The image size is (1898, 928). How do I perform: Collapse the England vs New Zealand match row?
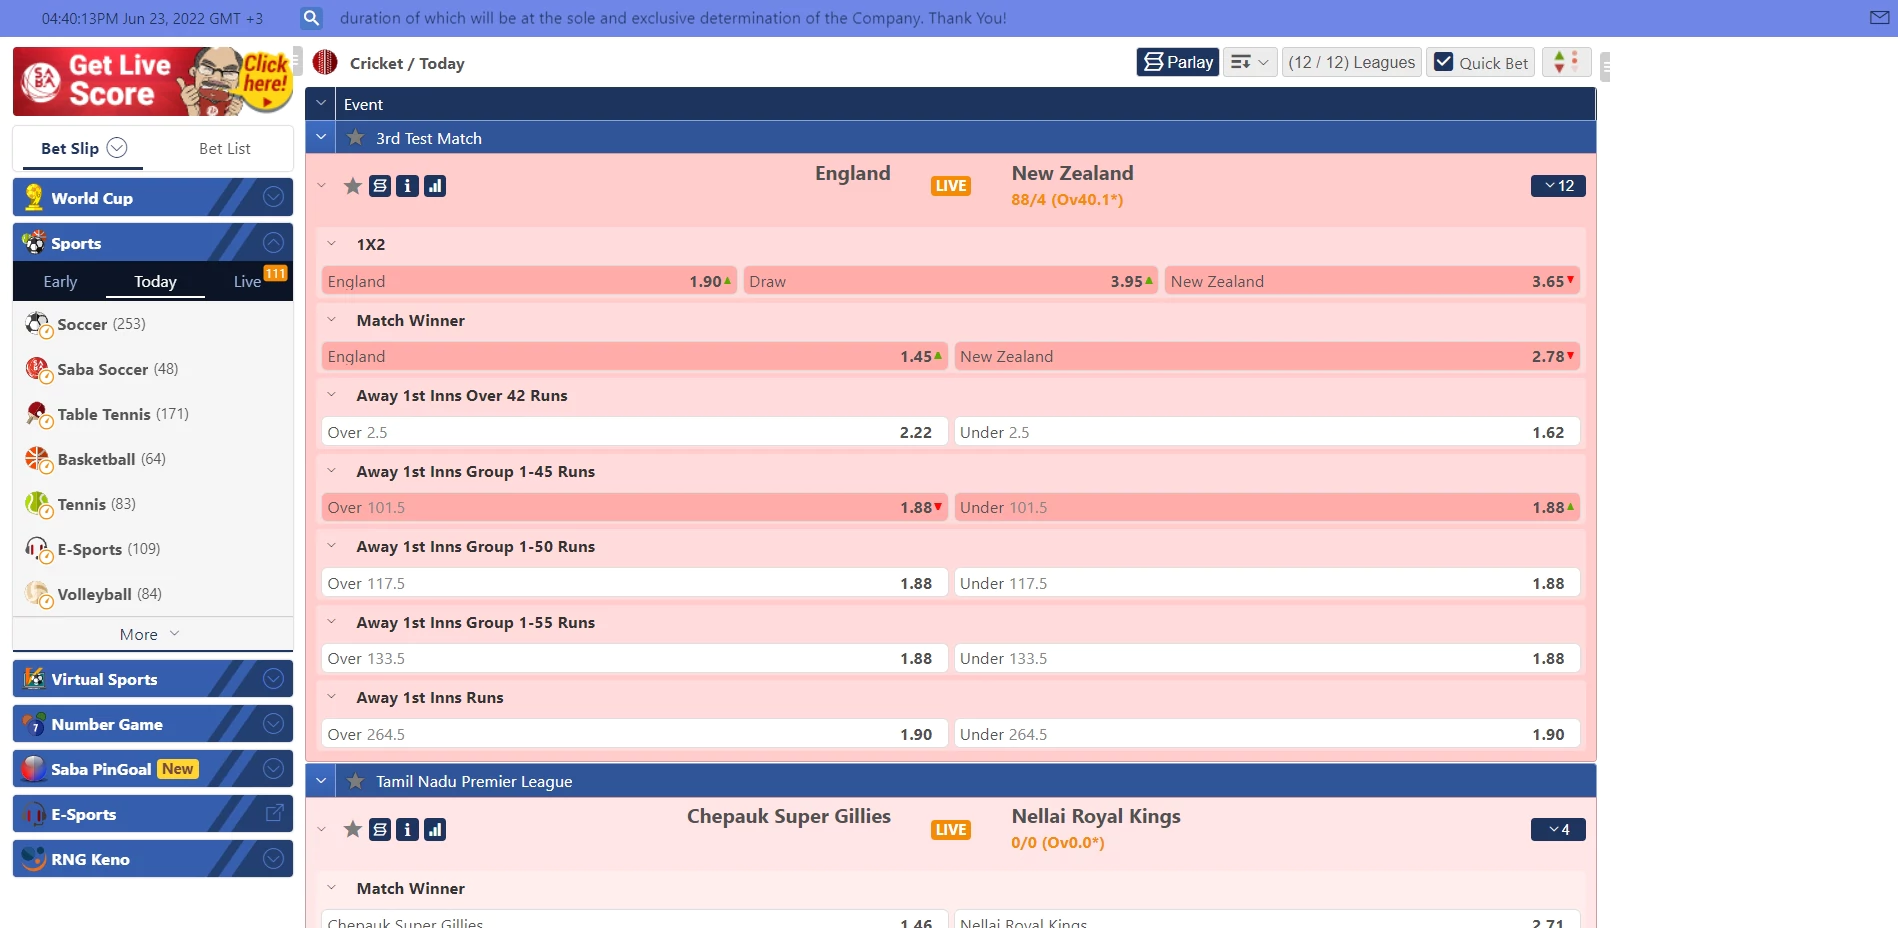(x=321, y=186)
